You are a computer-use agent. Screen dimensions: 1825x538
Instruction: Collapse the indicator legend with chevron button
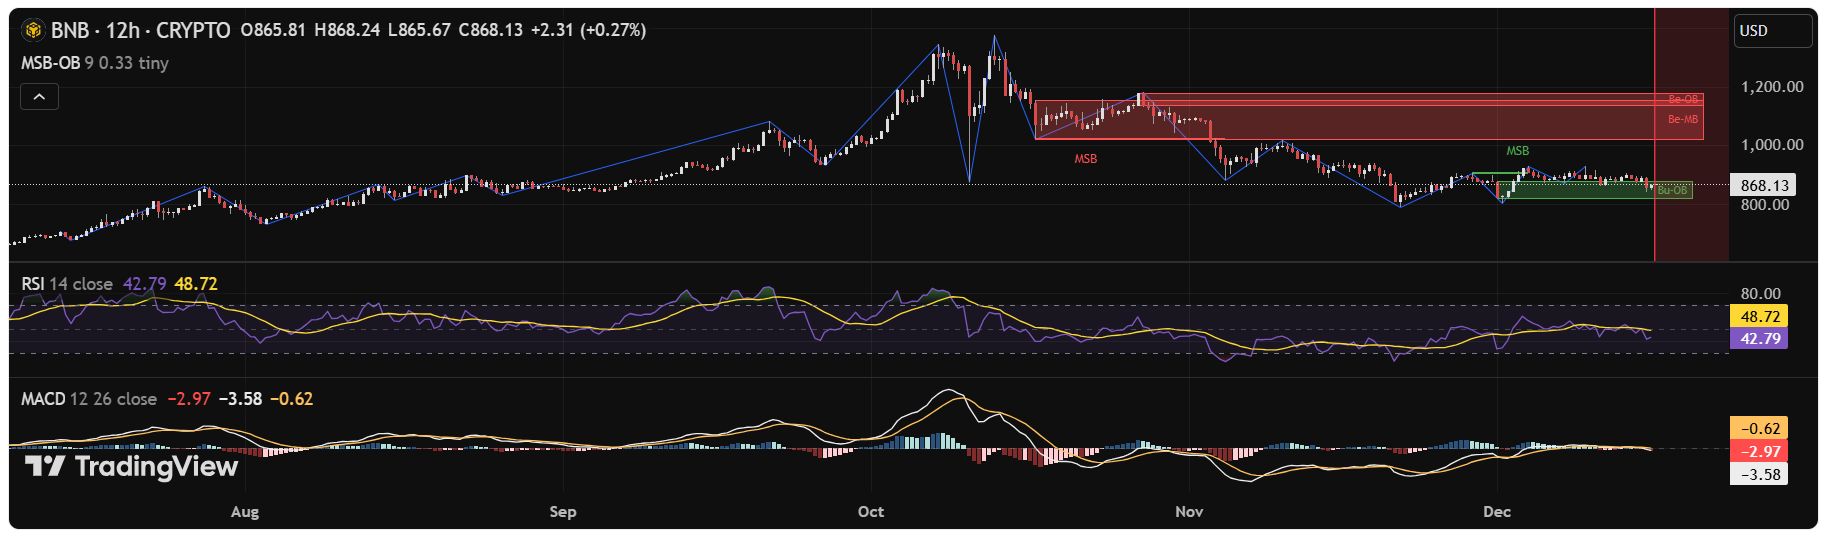39,97
